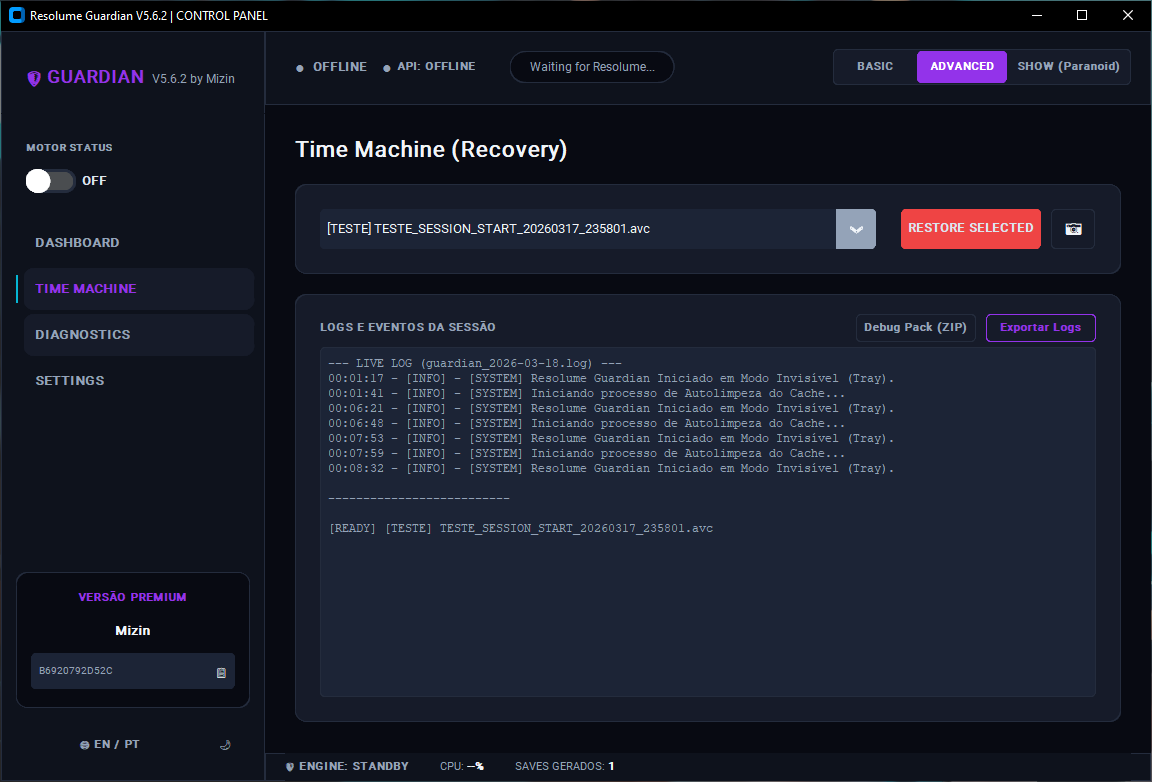
Task: Click the Resolume Guardian title bar app icon
Action: point(16,15)
